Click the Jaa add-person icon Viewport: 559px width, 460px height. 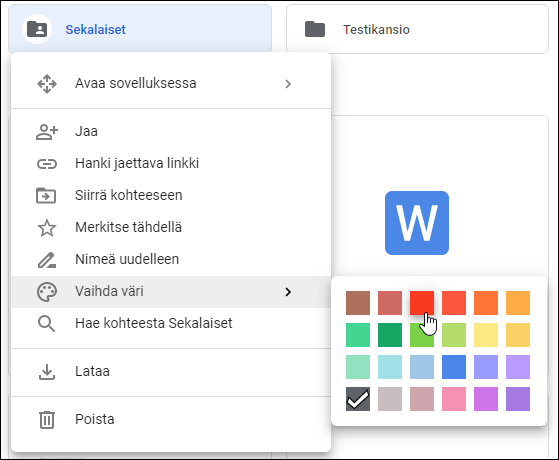(x=47, y=132)
